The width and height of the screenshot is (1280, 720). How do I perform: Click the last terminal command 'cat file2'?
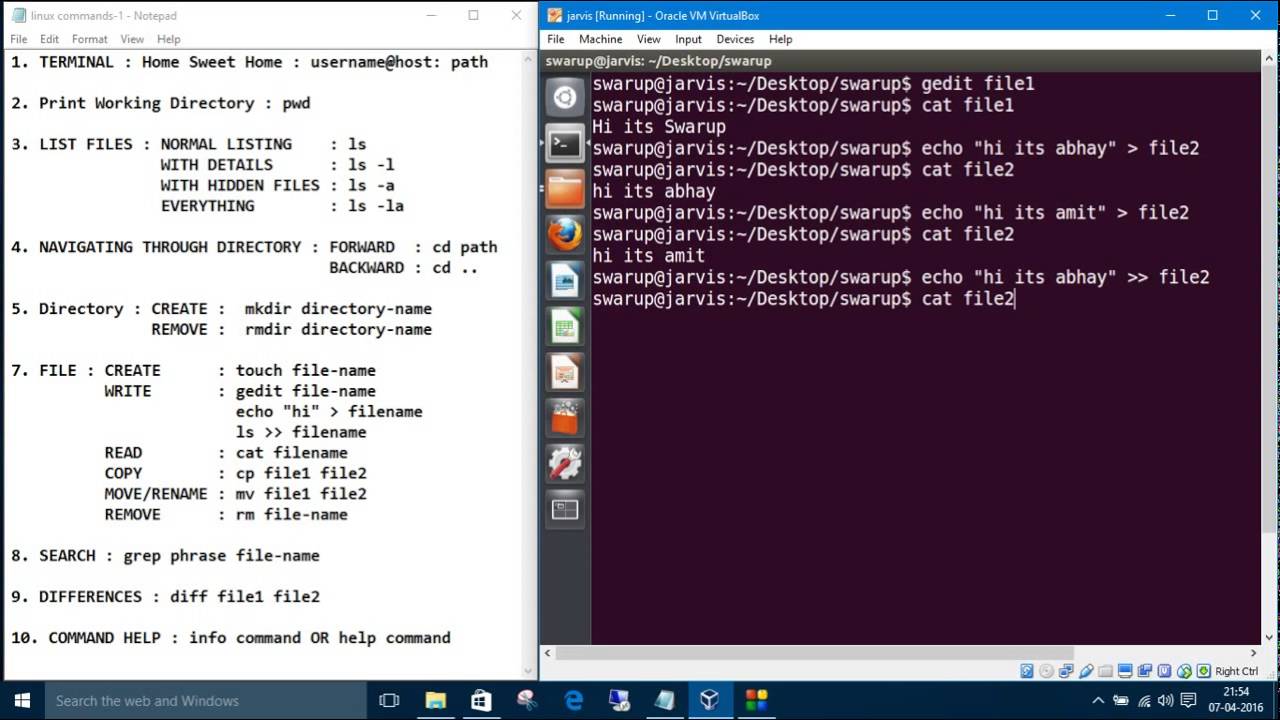(x=967, y=298)
